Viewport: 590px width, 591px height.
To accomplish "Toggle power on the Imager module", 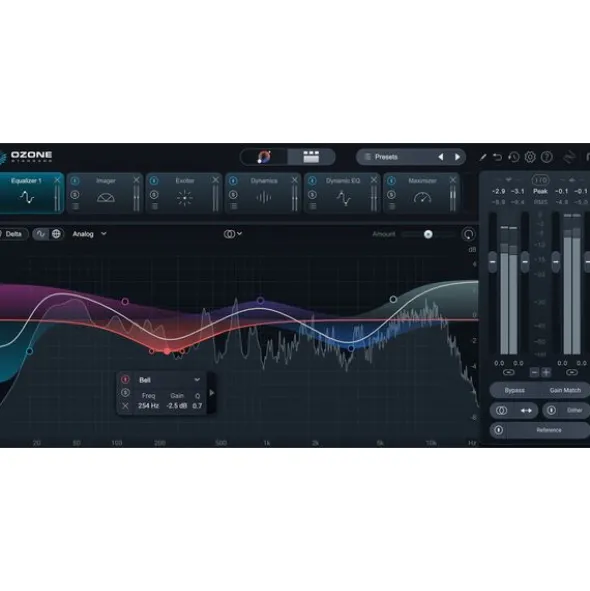I will (75, 181).
